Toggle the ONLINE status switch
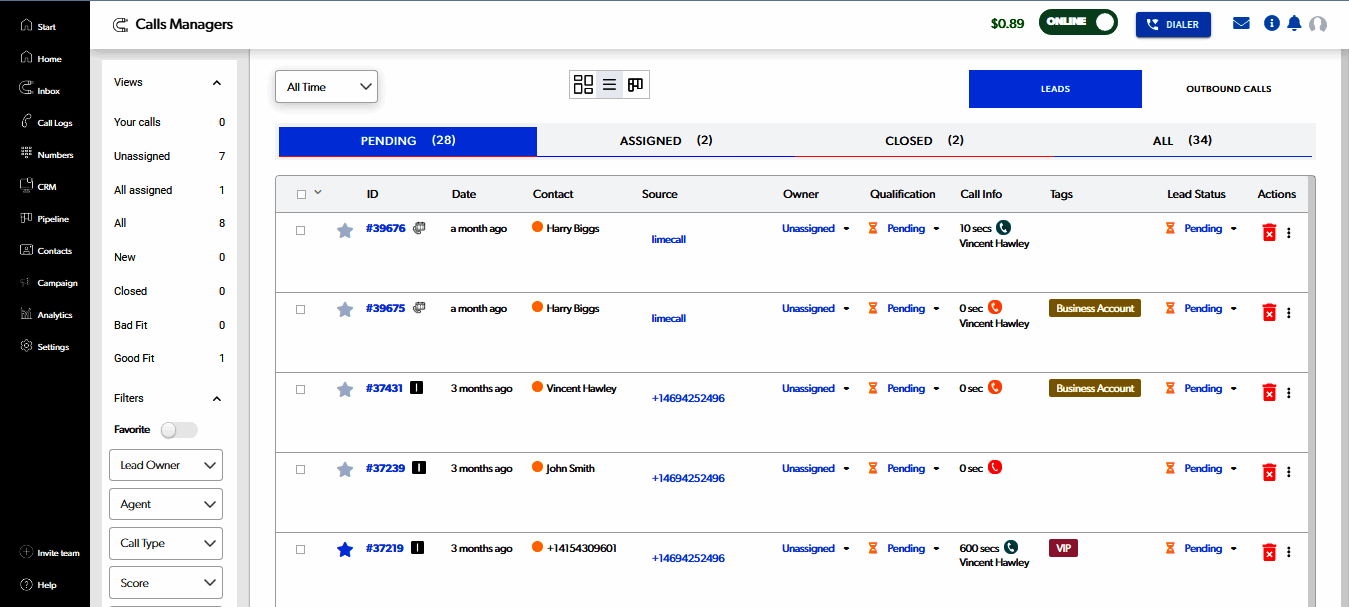 (x=1078, y=22)
